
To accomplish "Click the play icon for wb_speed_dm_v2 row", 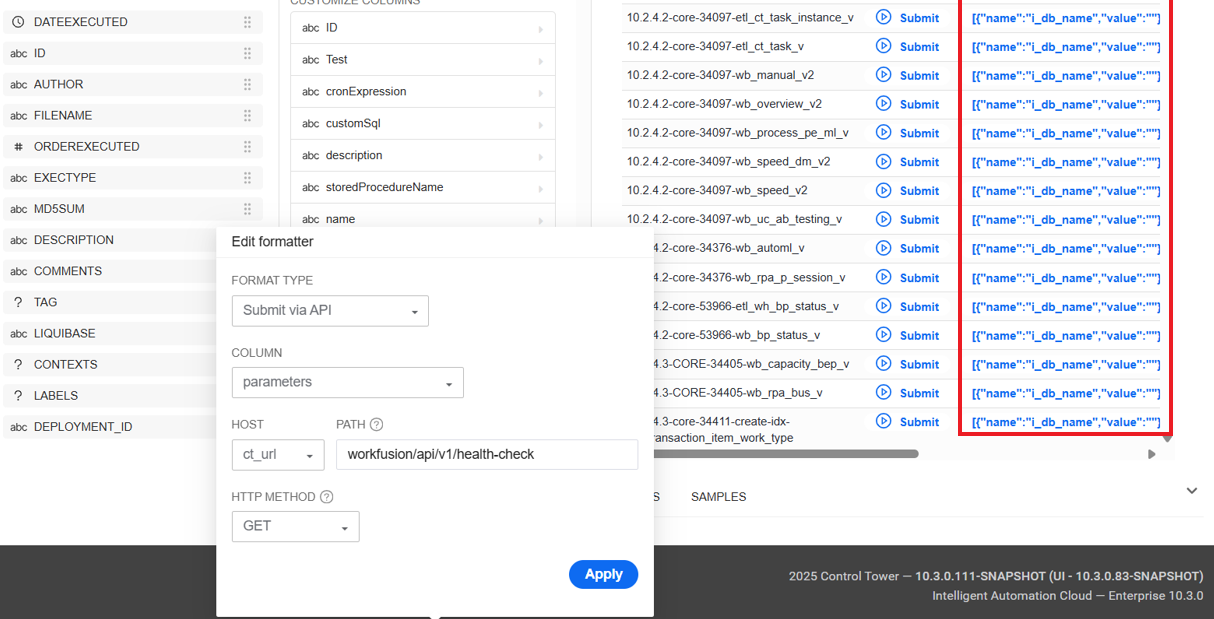I will [x=883, y=161].
